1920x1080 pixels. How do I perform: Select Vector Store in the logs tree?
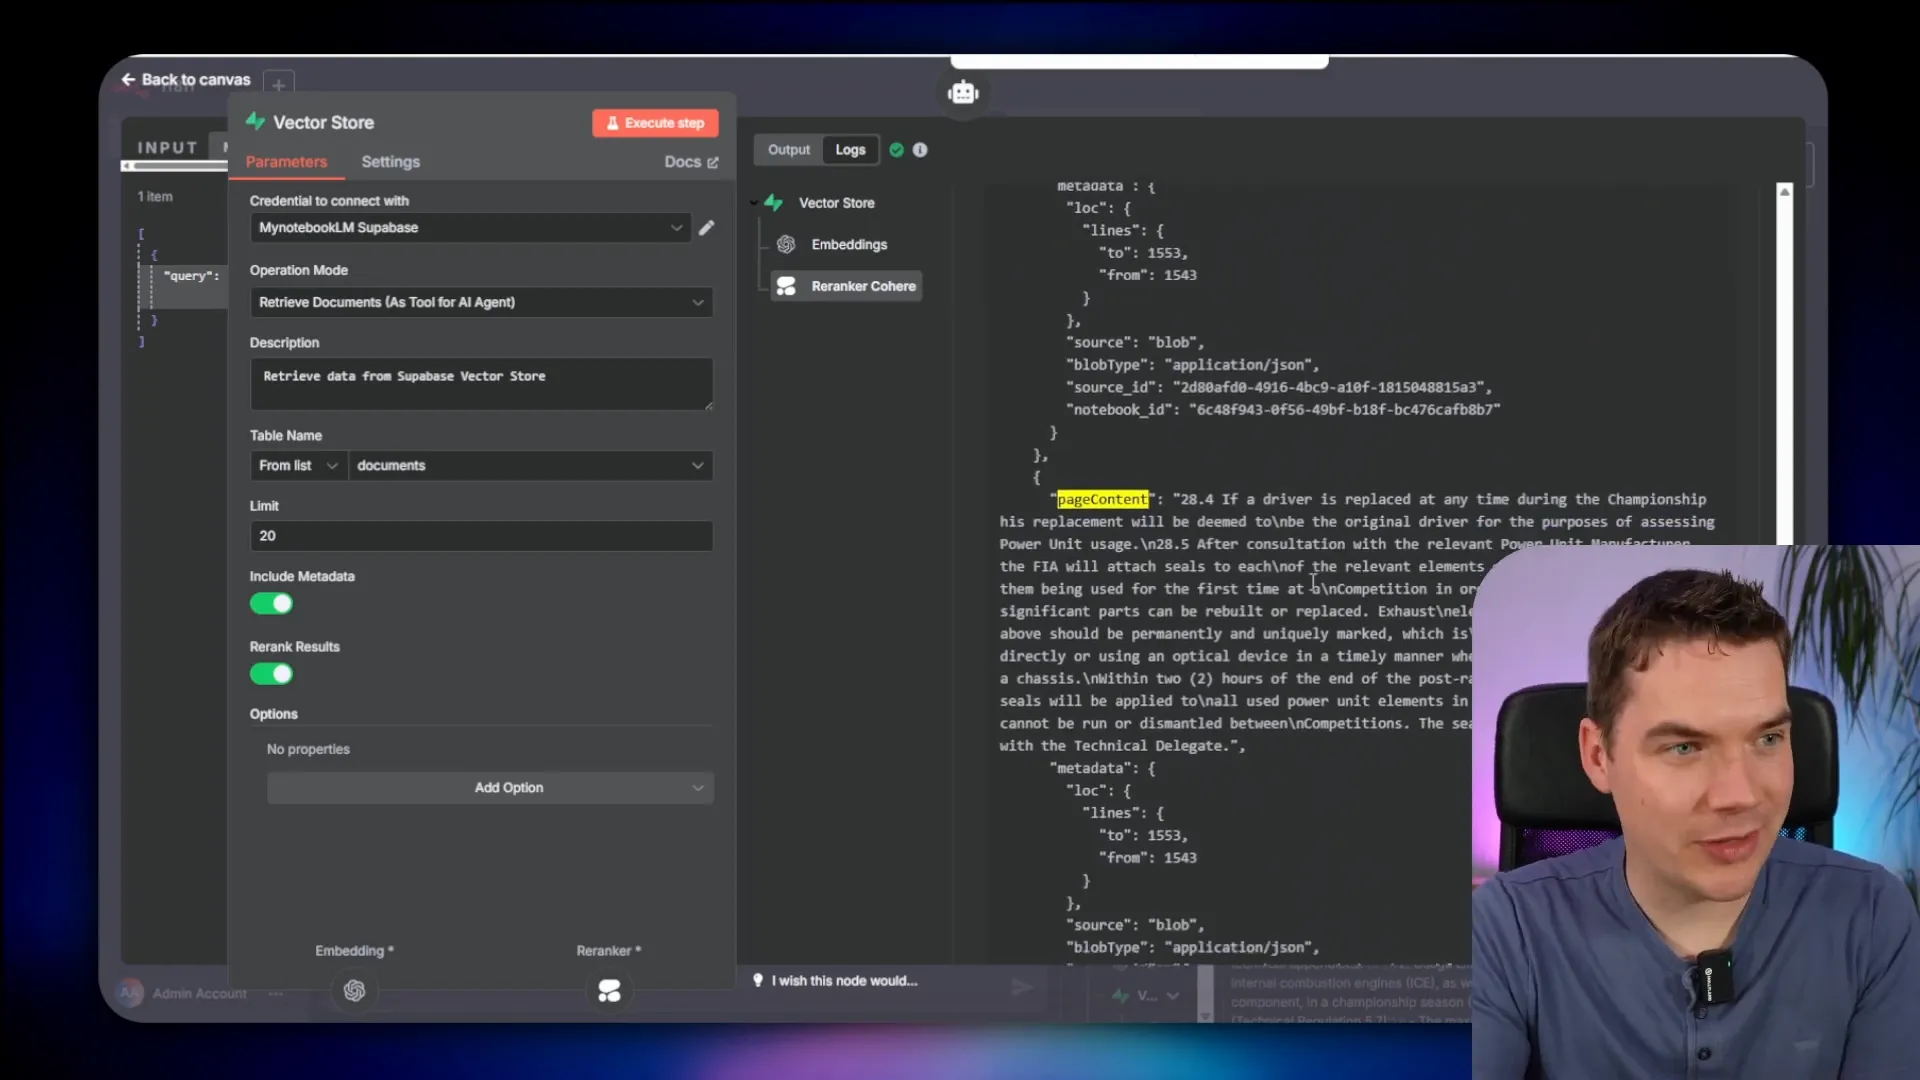836,203
